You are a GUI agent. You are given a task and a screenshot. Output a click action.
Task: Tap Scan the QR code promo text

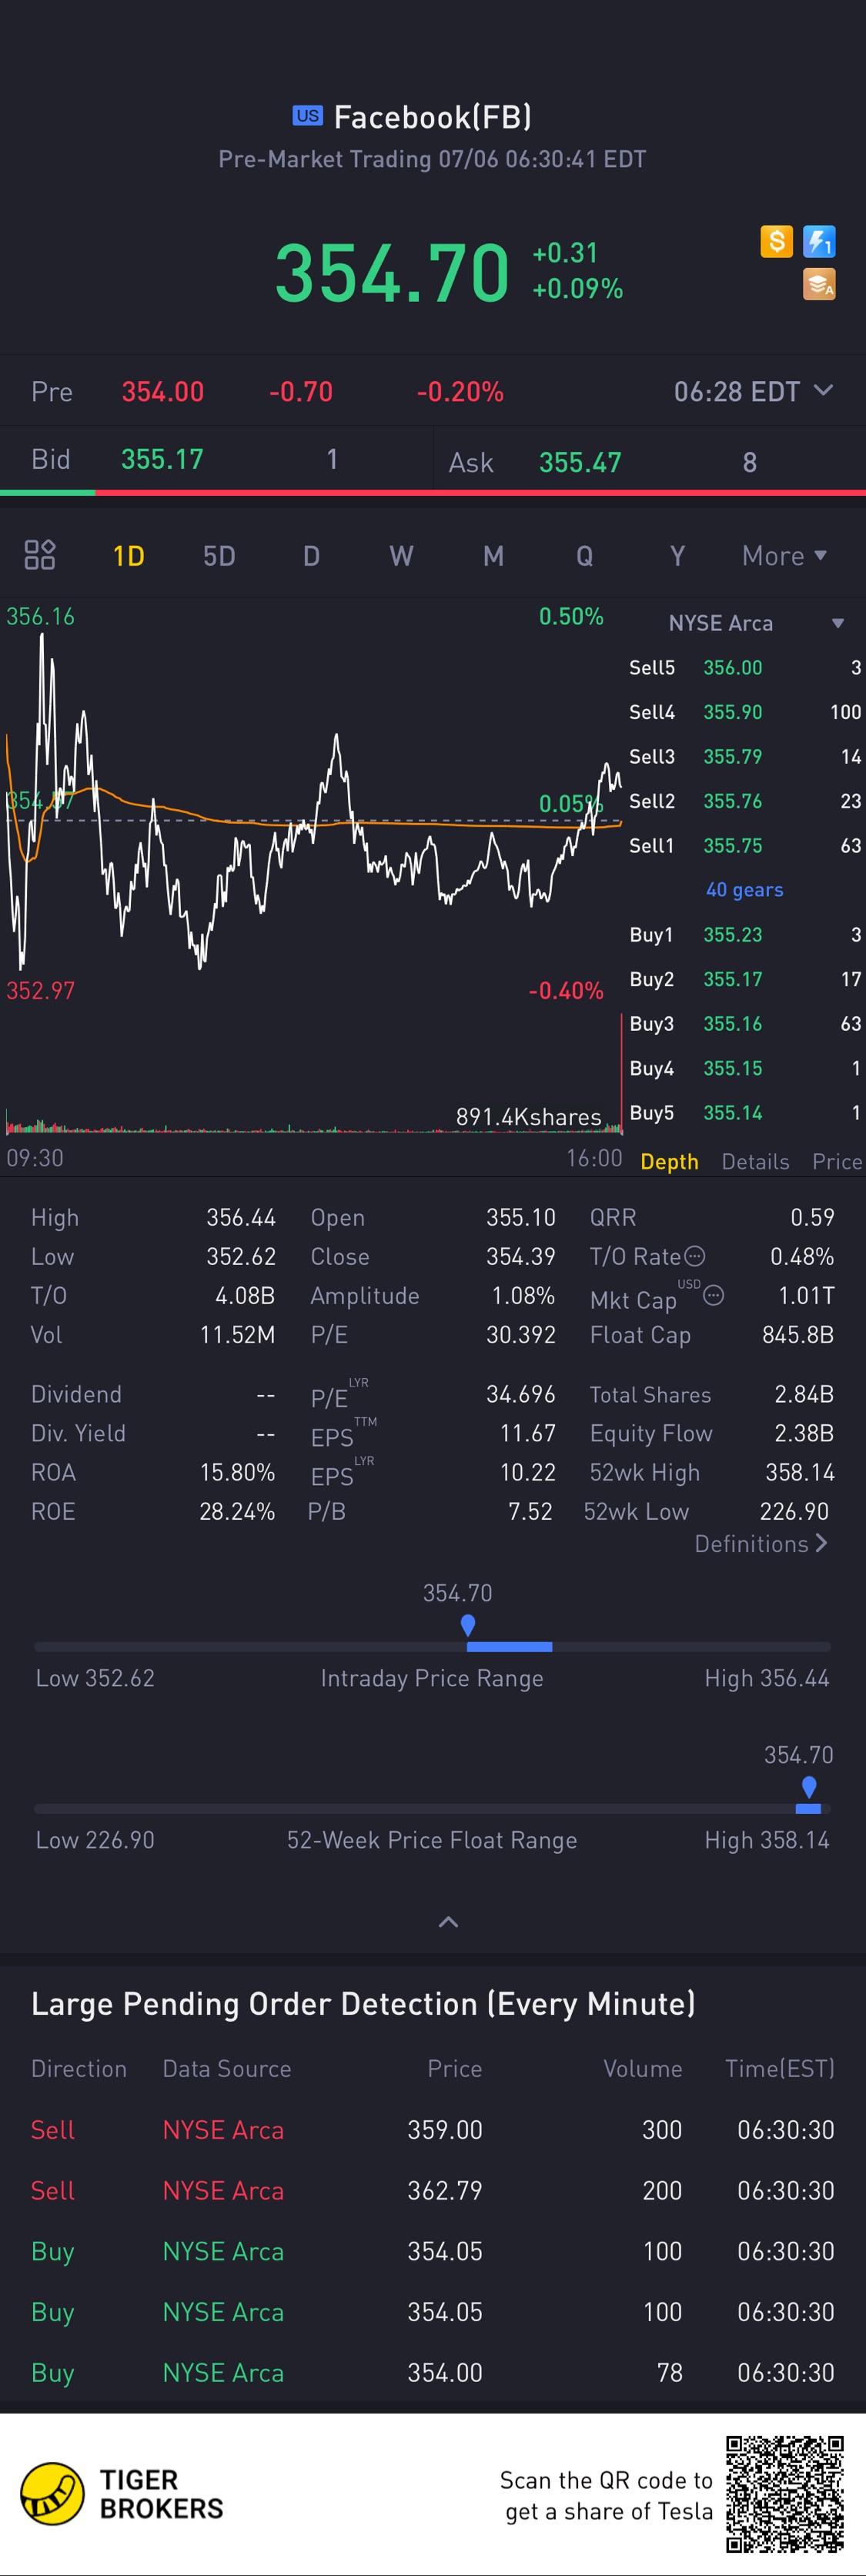coord(608,2496)
